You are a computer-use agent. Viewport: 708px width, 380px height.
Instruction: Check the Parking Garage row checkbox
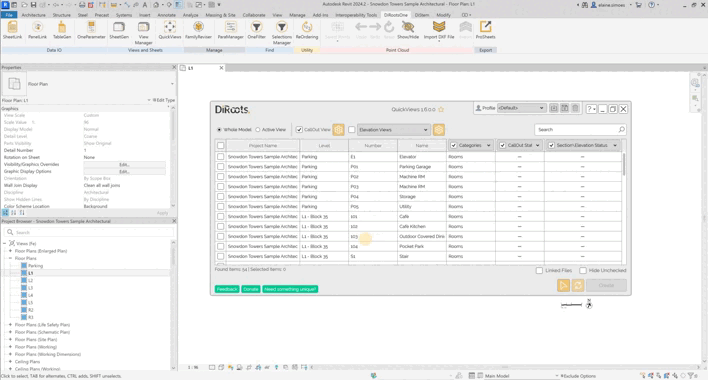[220, 167]
